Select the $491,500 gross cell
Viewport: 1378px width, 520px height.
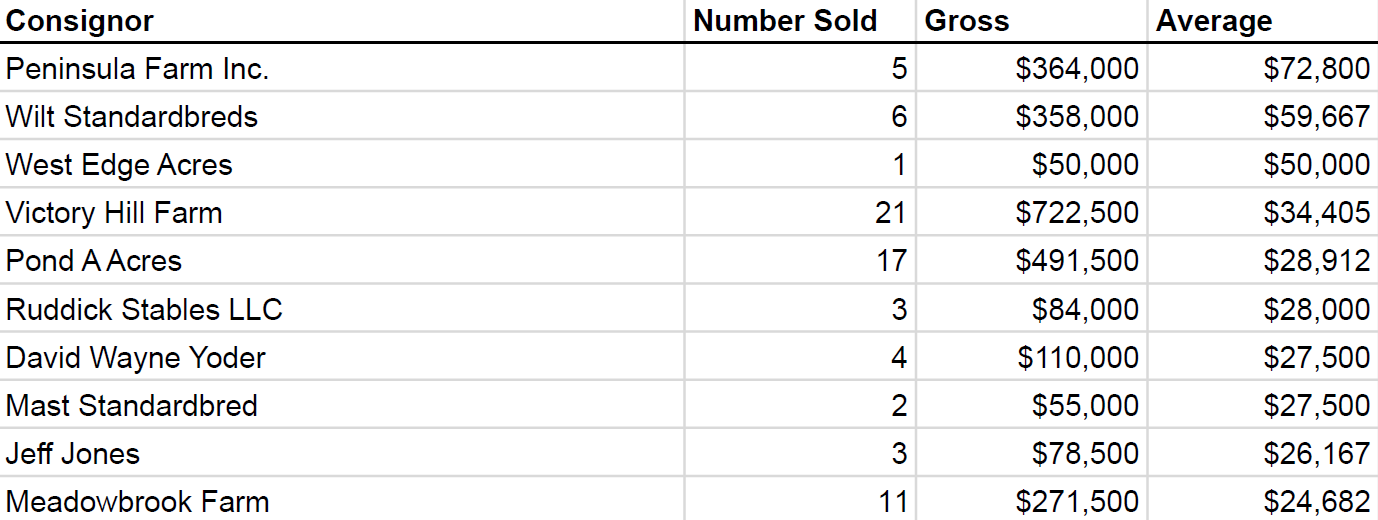1032,260
